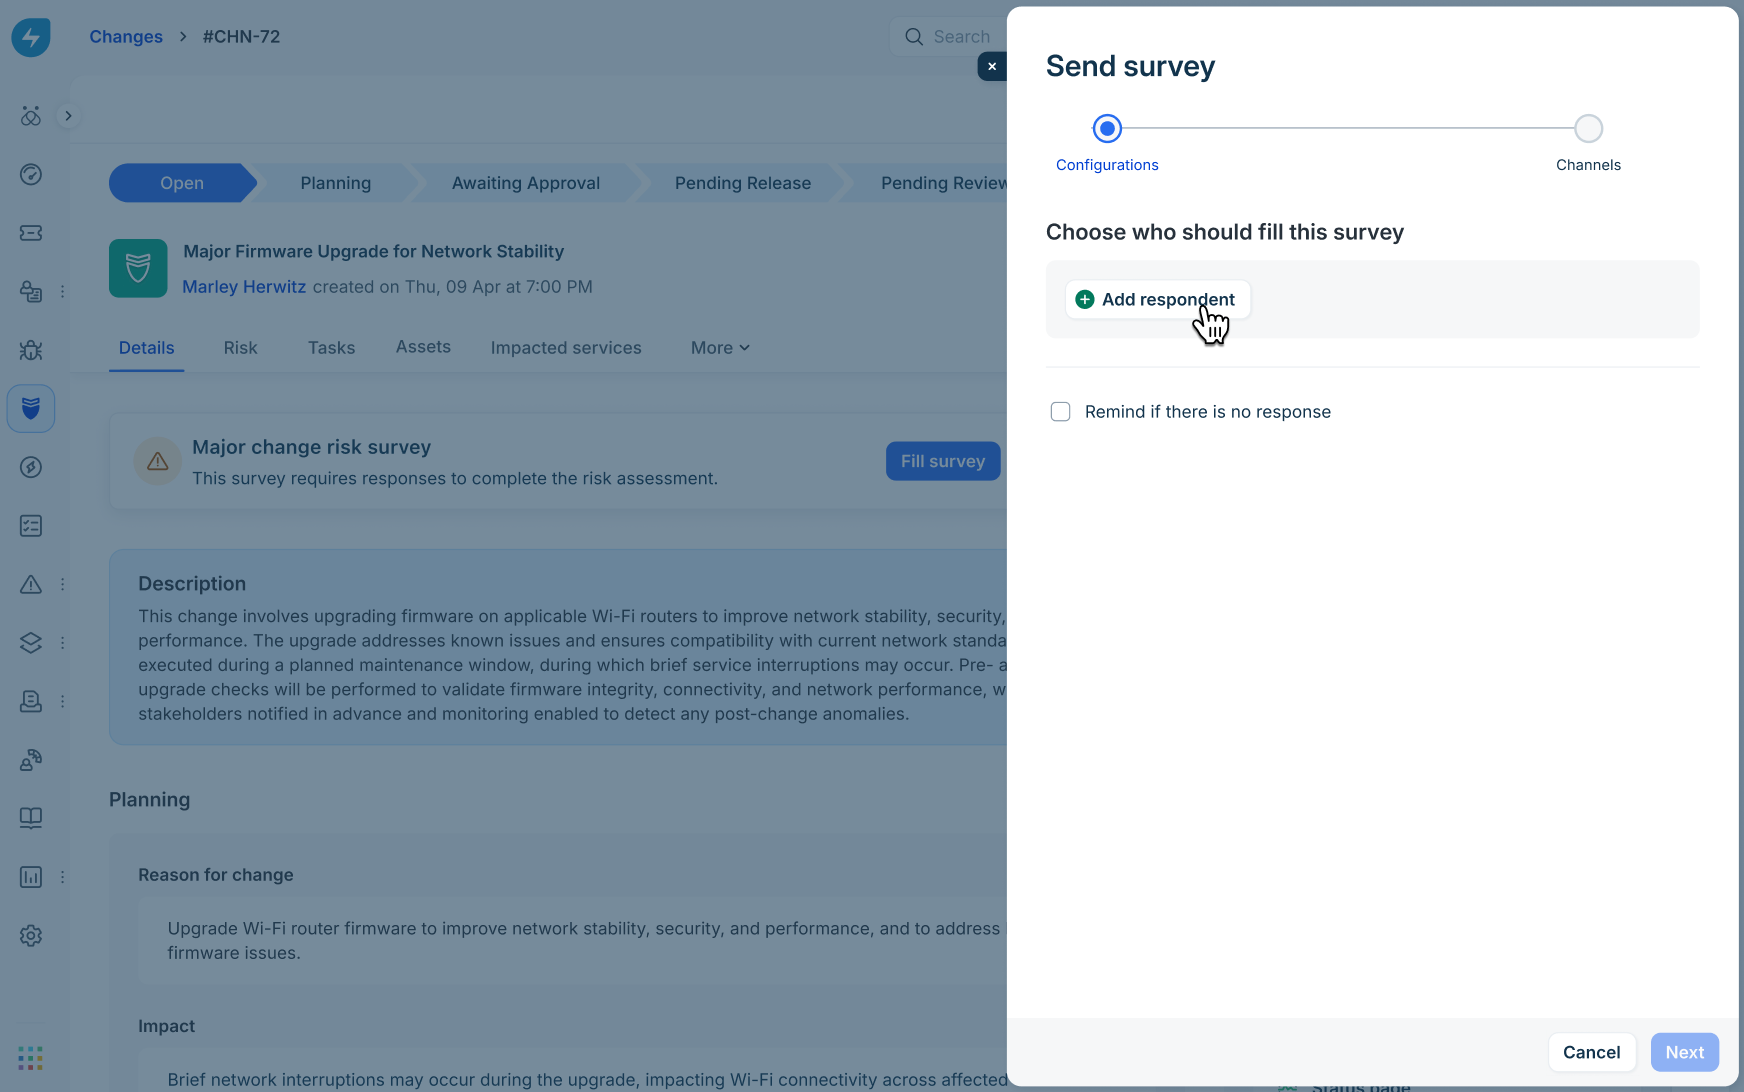
Task: Select the Channels step indicator
Action: 1588,129
